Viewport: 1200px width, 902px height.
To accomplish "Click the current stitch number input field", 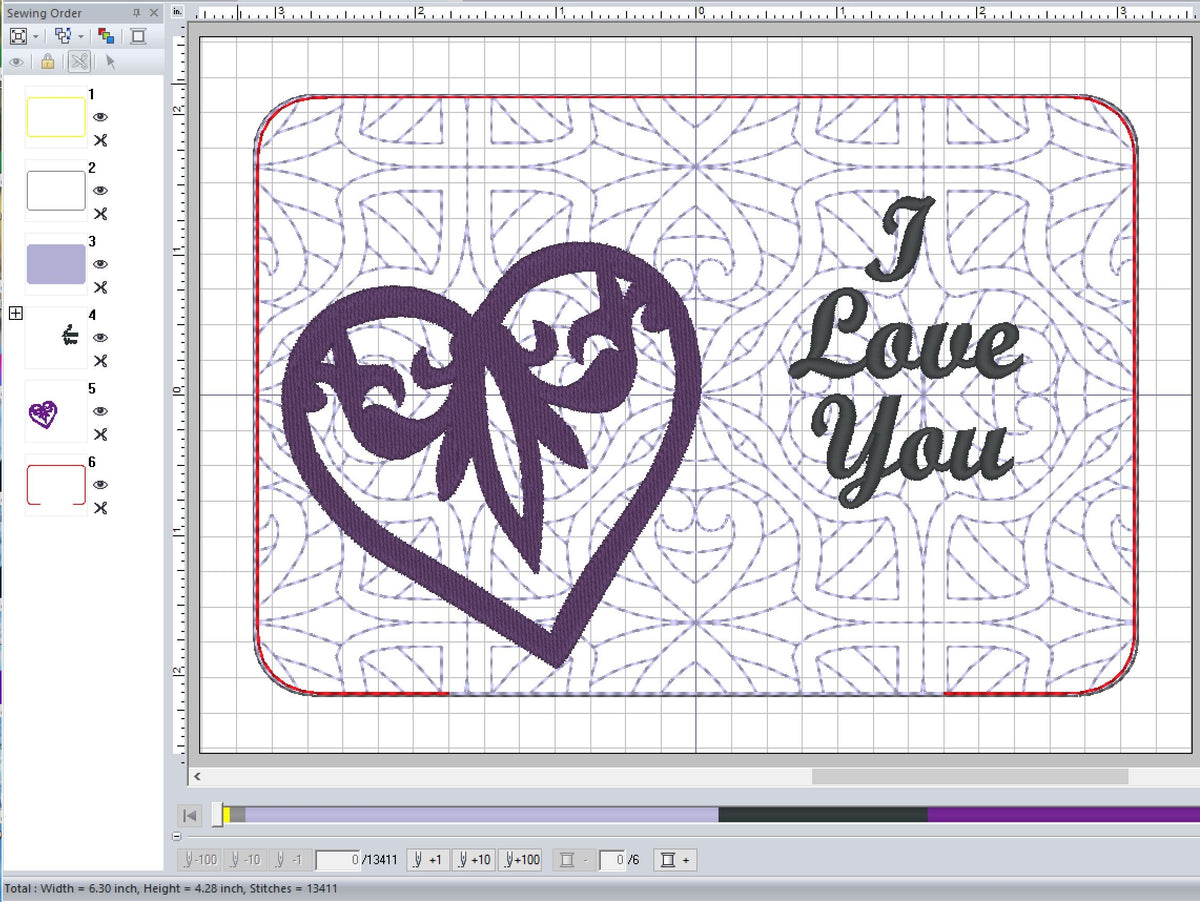I will [x=338, y=860].
